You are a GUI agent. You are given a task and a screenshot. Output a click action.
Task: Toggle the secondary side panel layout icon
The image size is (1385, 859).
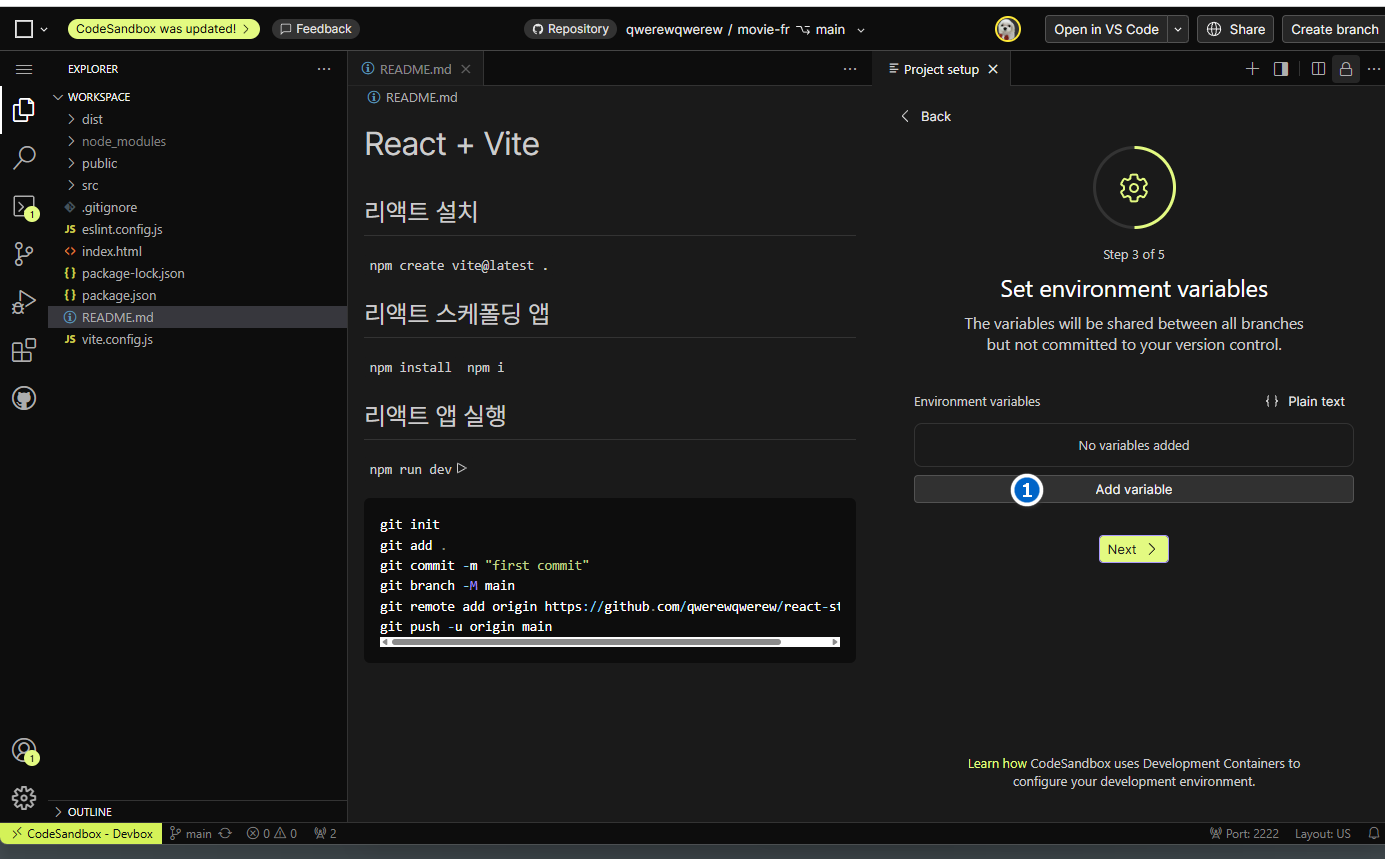tap(1280, 69)
